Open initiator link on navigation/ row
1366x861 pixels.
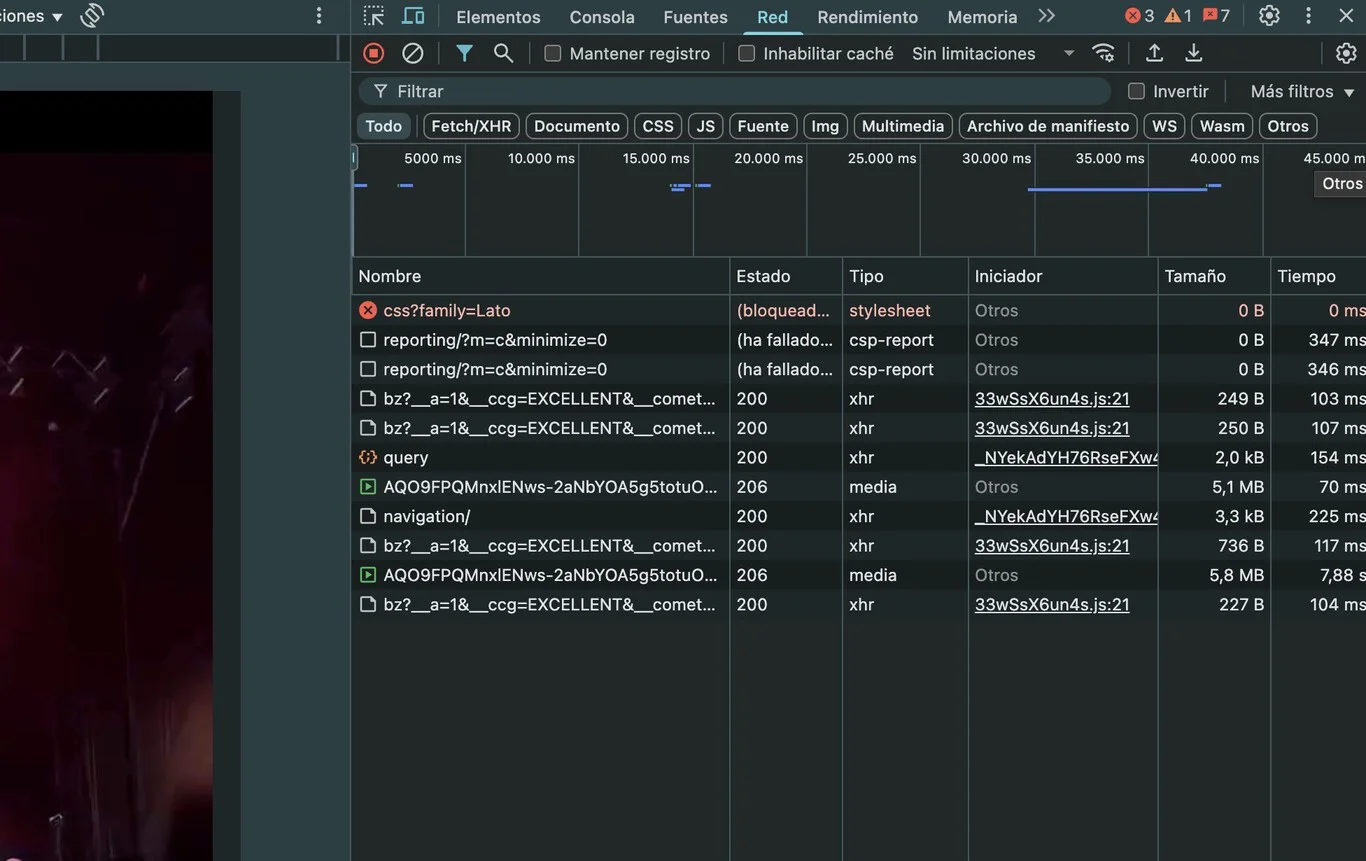click(1066, 517)
